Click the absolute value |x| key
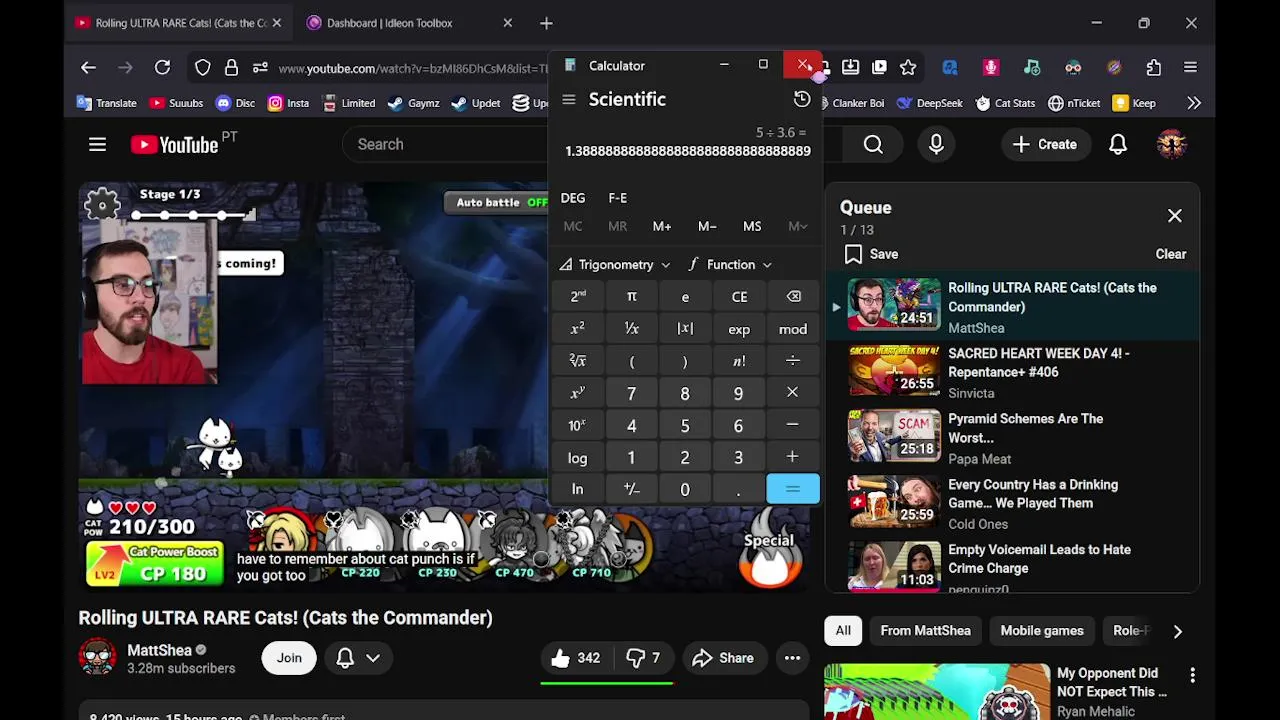Screen dimensions: 1280x720 [685, 329]
